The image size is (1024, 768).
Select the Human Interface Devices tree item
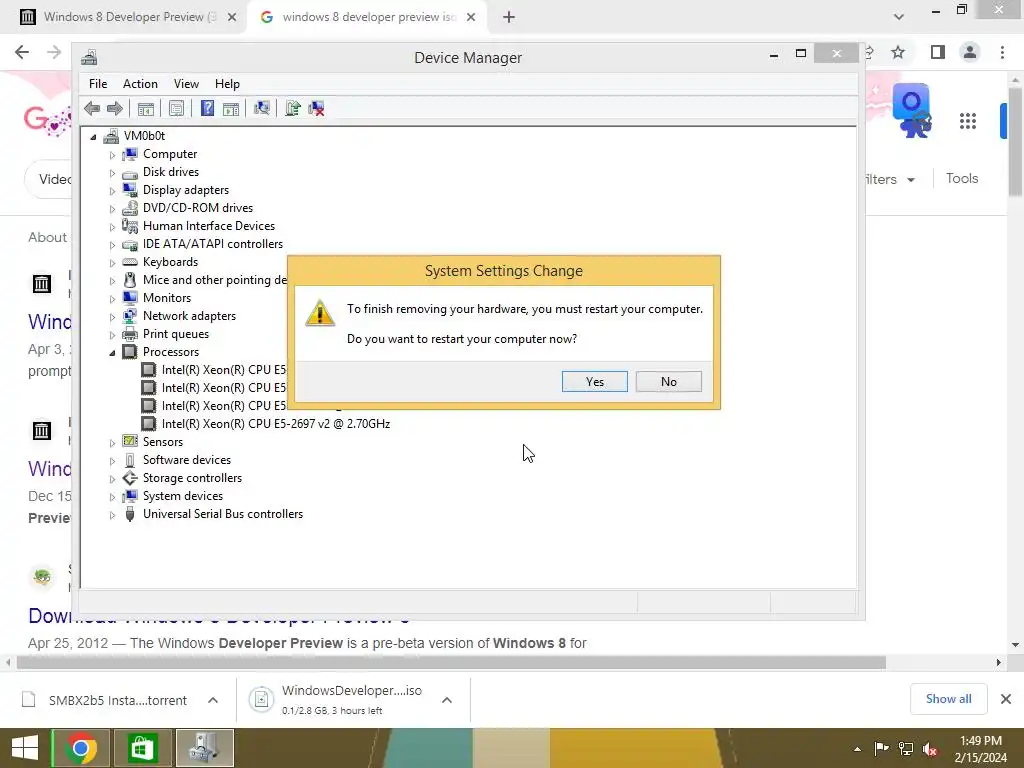tap(209, 226)
